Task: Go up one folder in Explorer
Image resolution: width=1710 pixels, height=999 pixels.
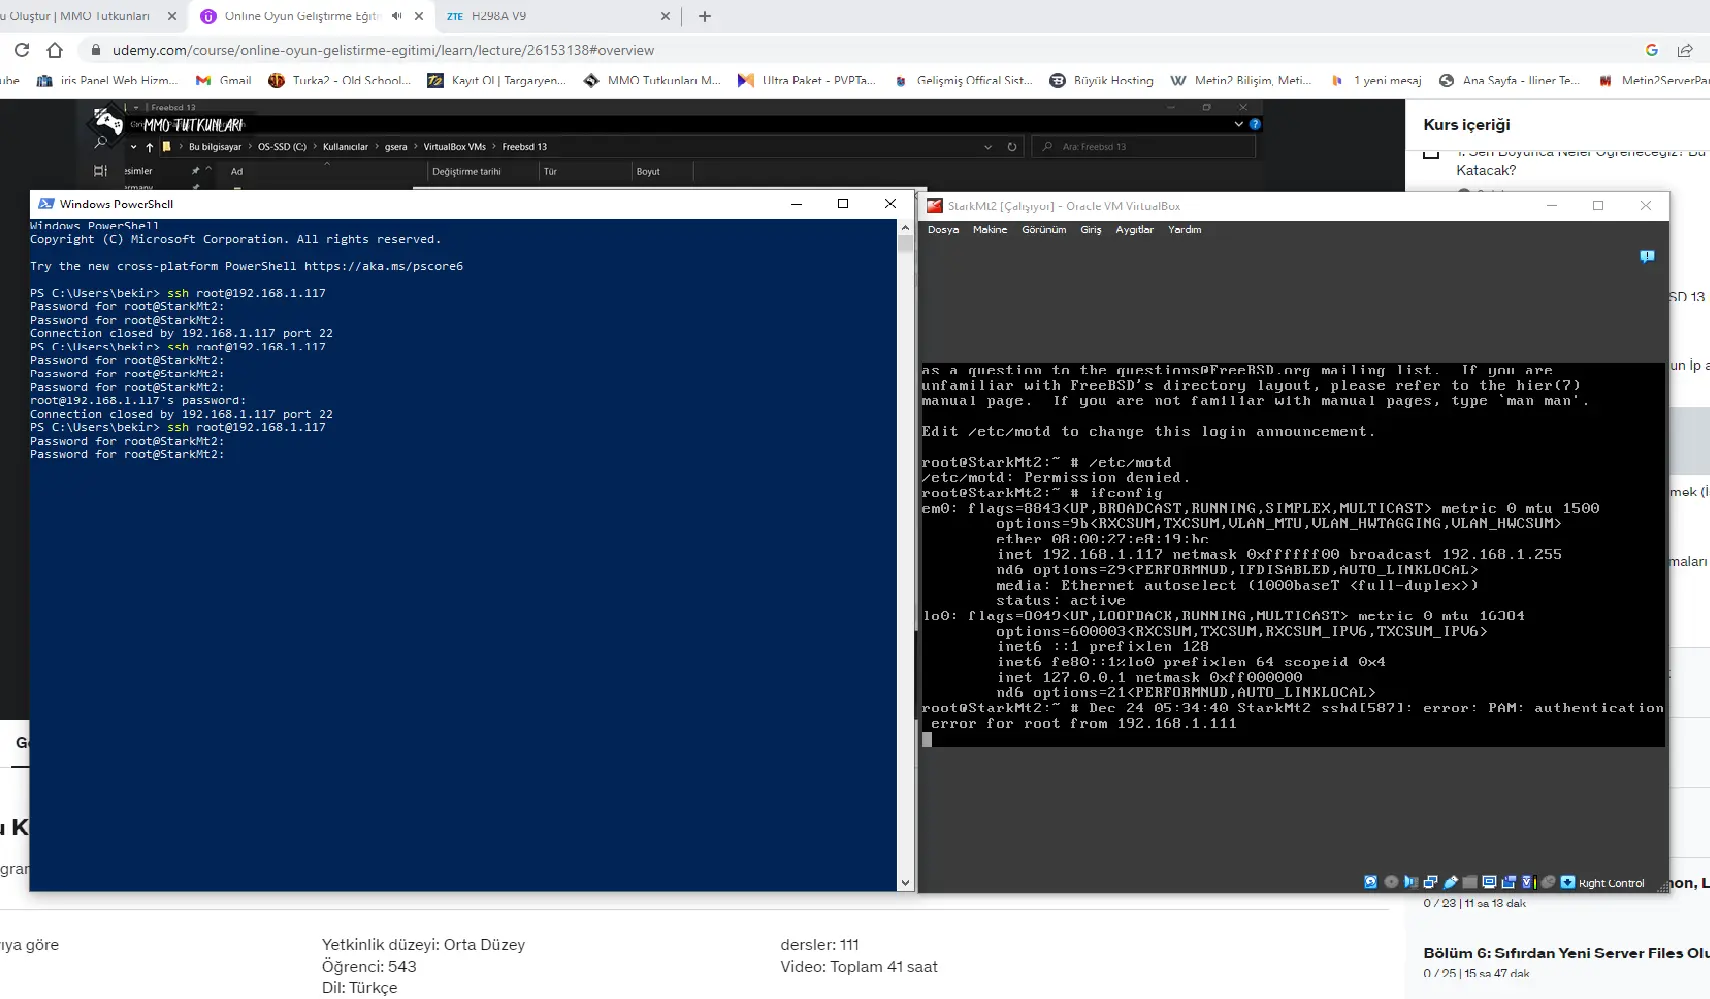Action: 150,147
